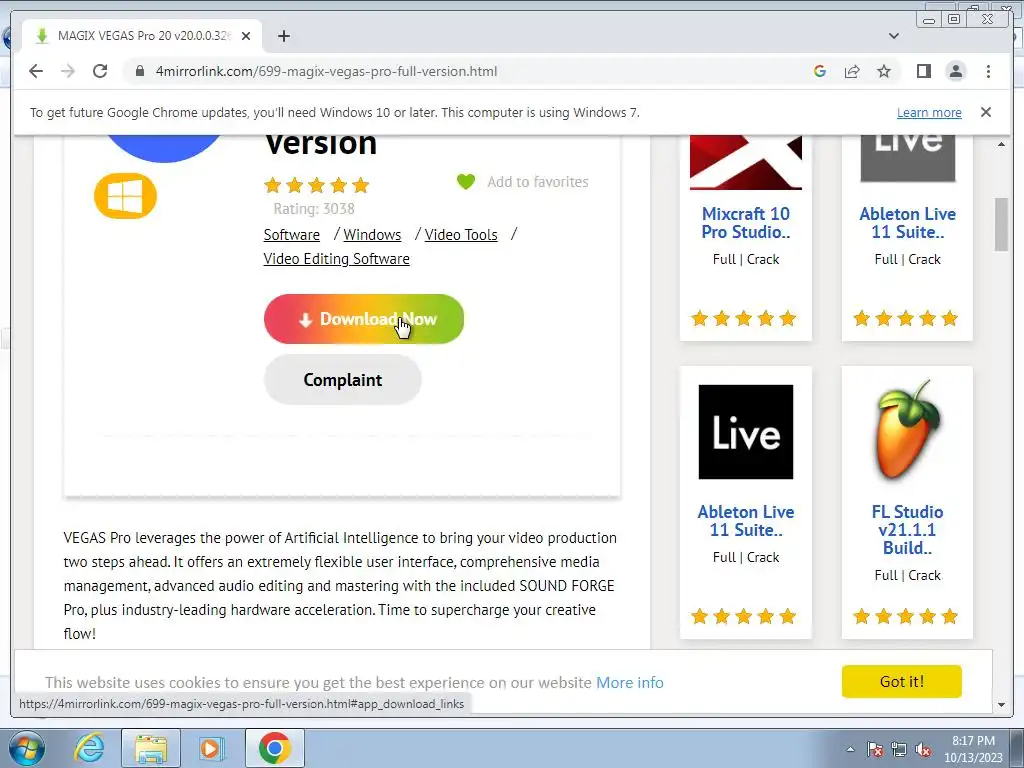The height and width of the screenshot is (768, 1024).
Task: Open the Learn more link
Action: click(x=929, y=112)
